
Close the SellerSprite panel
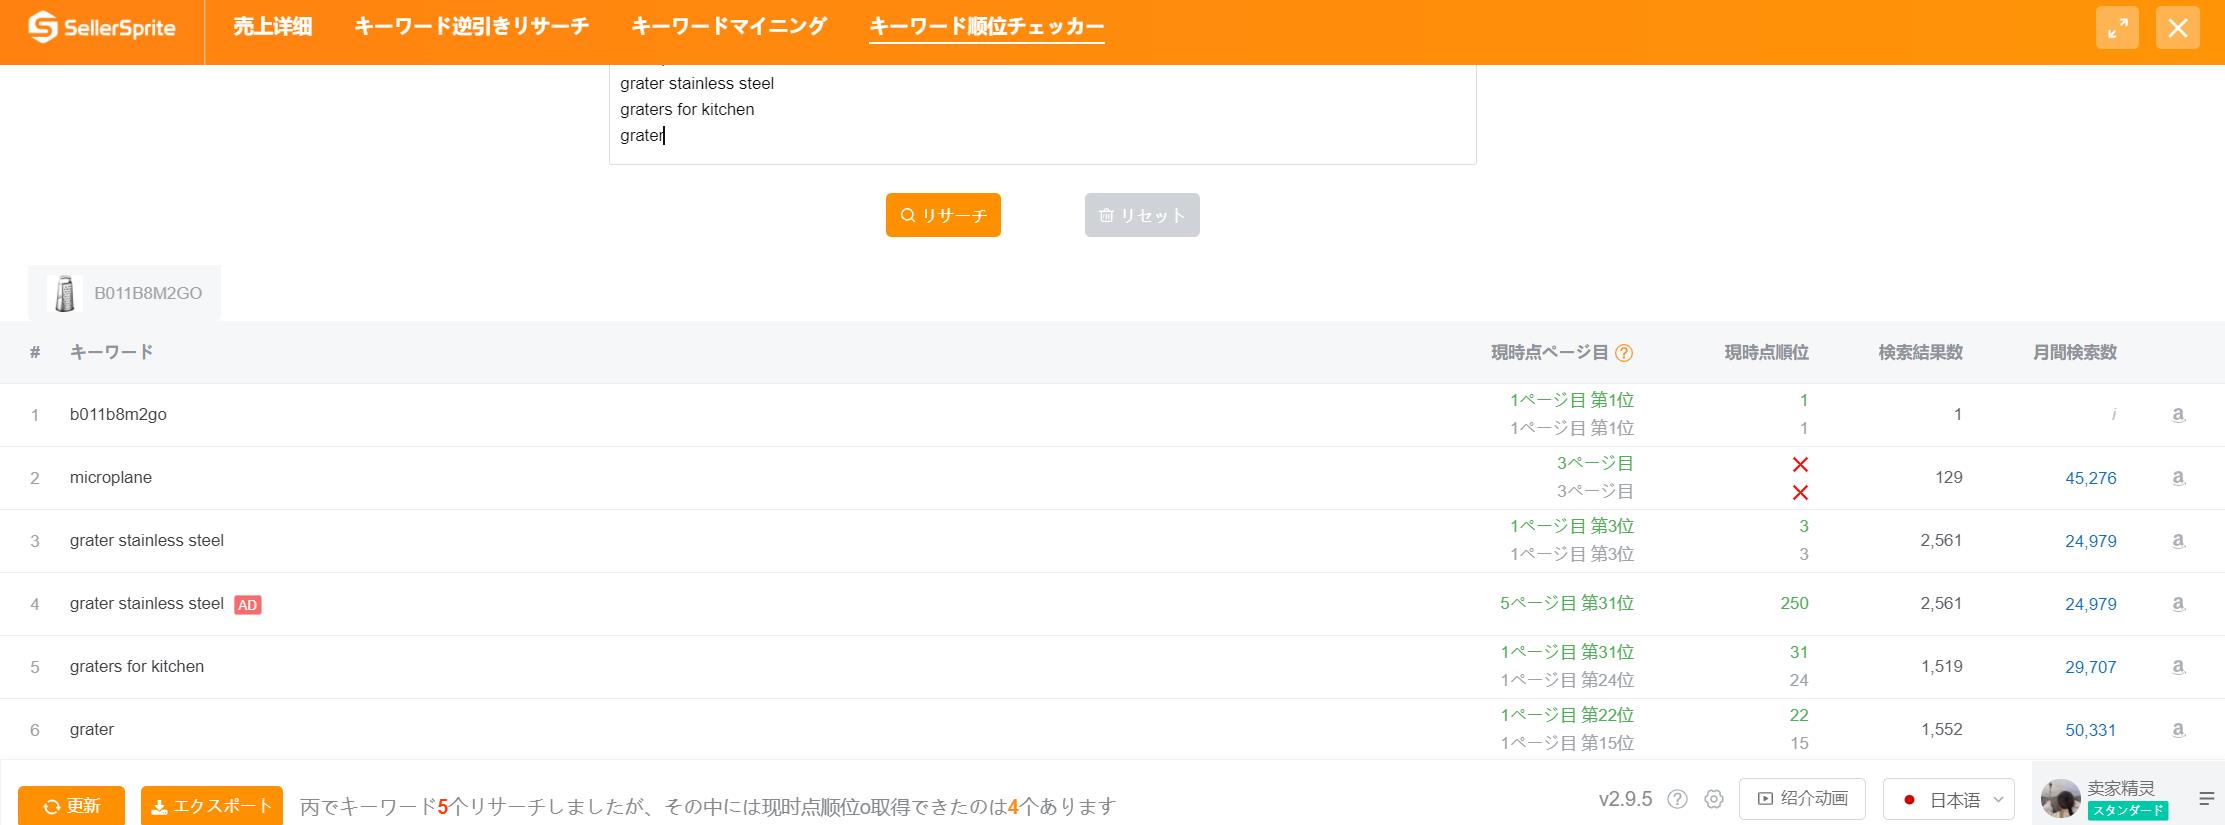(x=2177, y=28)
